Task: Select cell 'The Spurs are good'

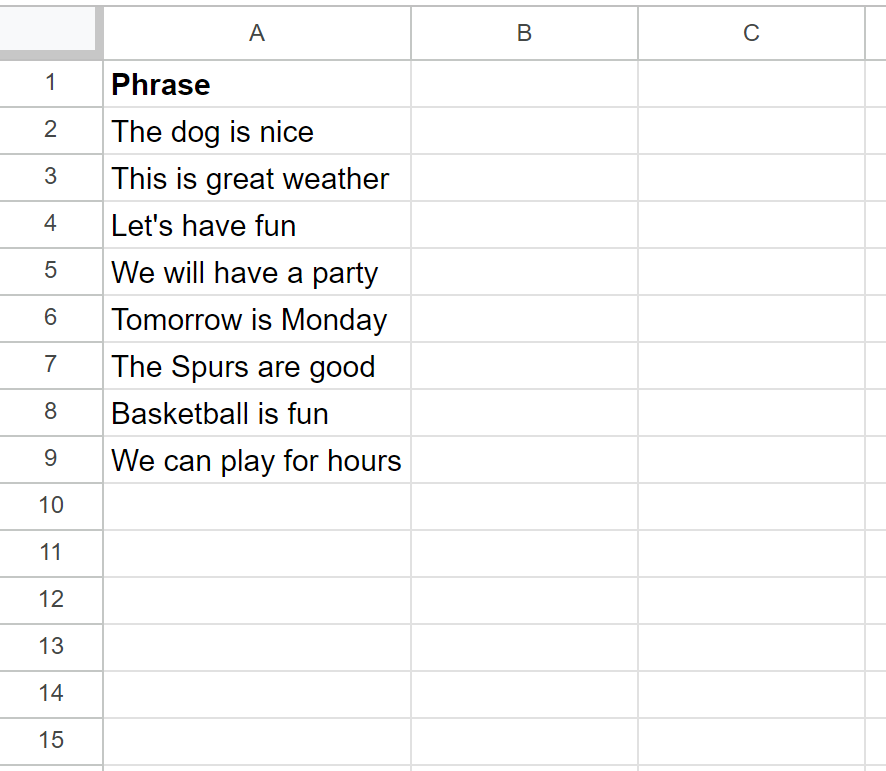Action: click(x=257, y=365)
